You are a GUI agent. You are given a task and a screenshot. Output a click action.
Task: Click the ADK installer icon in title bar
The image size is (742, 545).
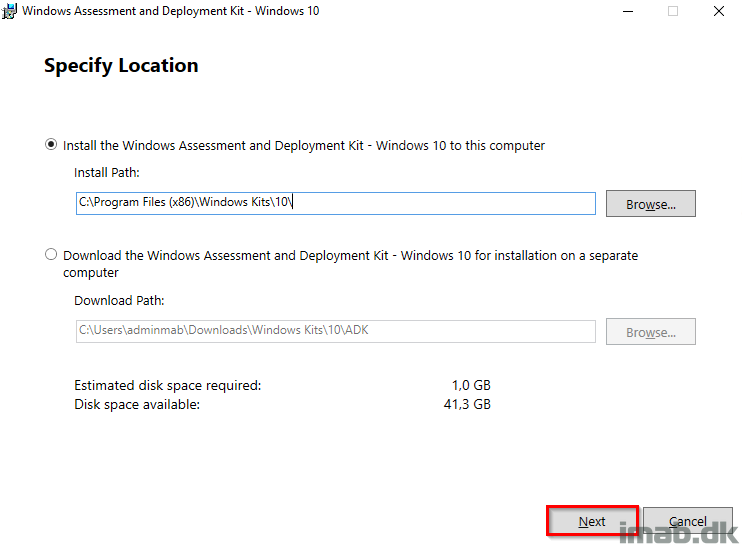[x=9, y=11]
